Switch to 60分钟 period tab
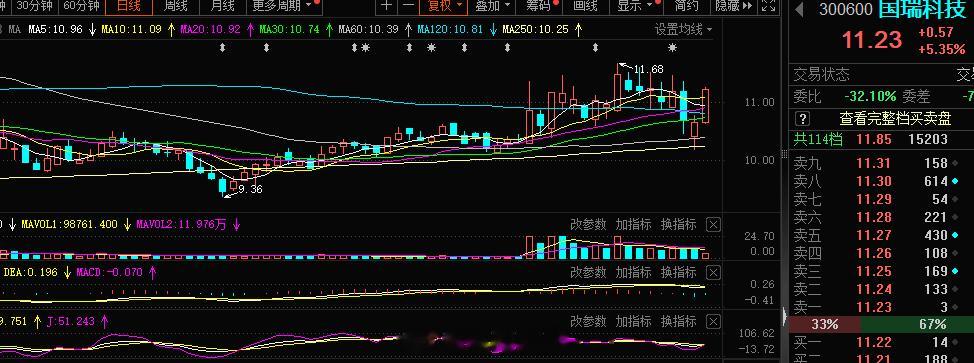The height and width of the screenshot is (363, 974). pos(81,6)
